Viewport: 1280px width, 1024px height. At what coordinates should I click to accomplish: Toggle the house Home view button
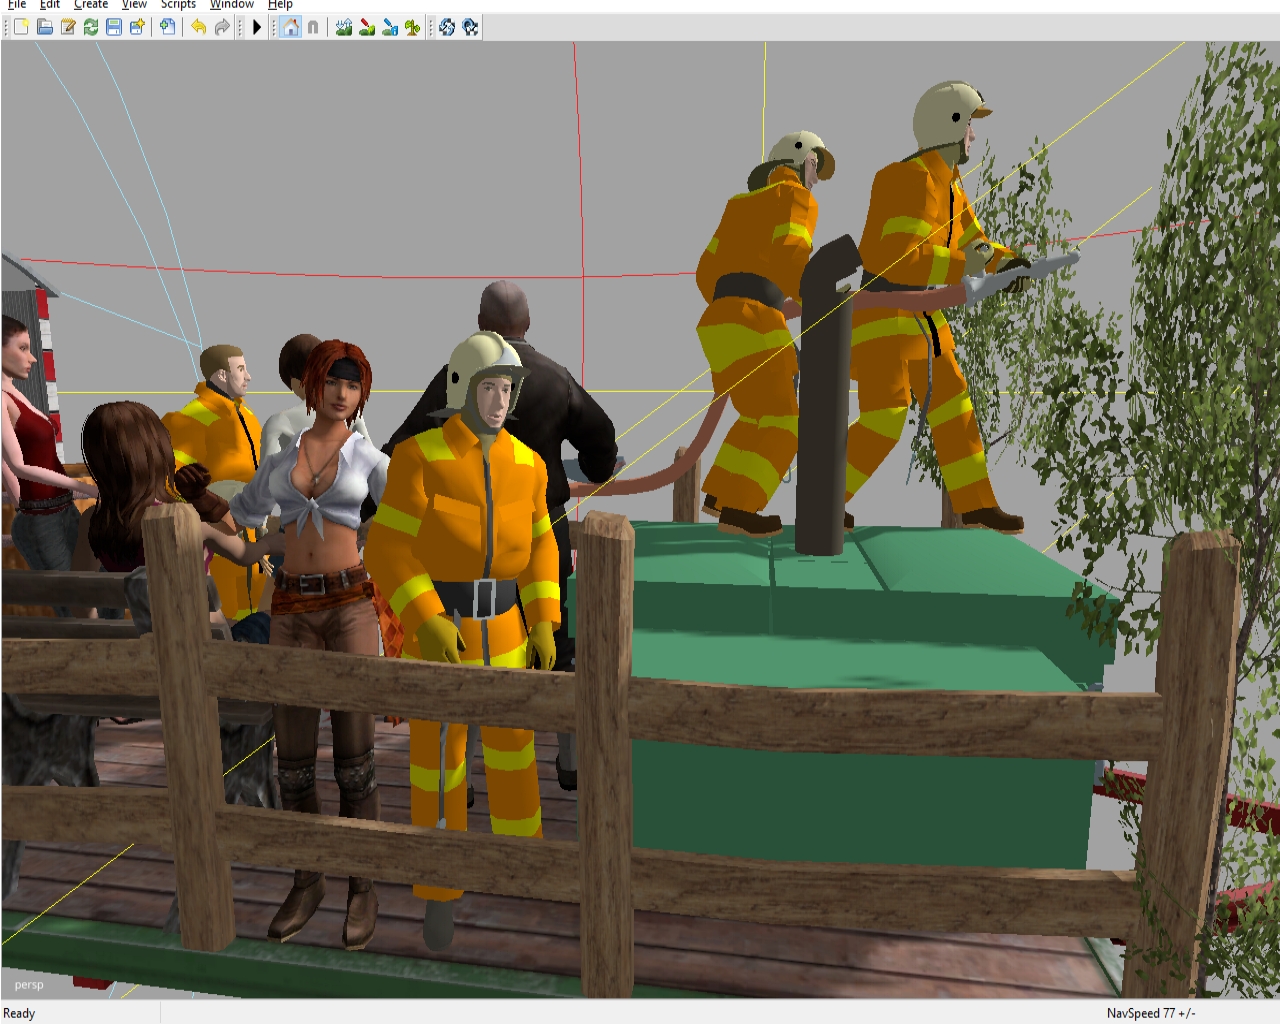[x=290, y=27]
